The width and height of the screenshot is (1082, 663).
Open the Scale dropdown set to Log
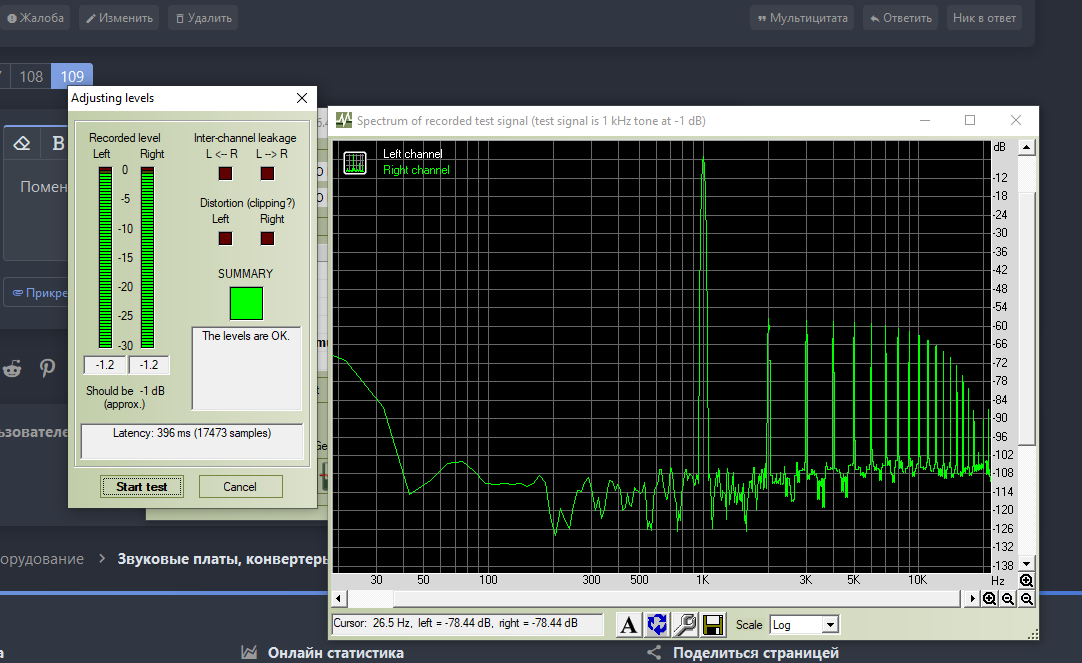click(x=831, y=625)
